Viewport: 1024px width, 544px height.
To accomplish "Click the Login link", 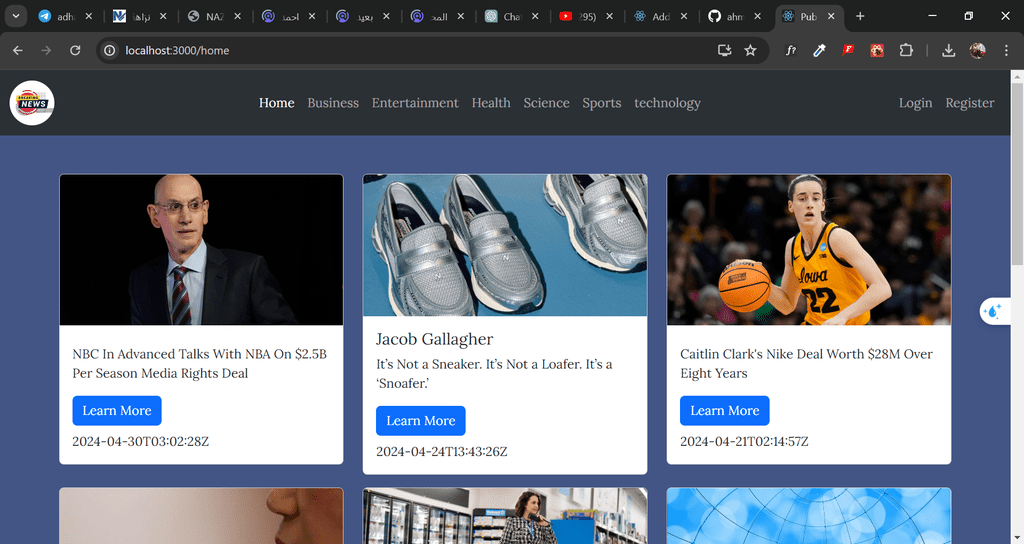I will tap(916, 103).
